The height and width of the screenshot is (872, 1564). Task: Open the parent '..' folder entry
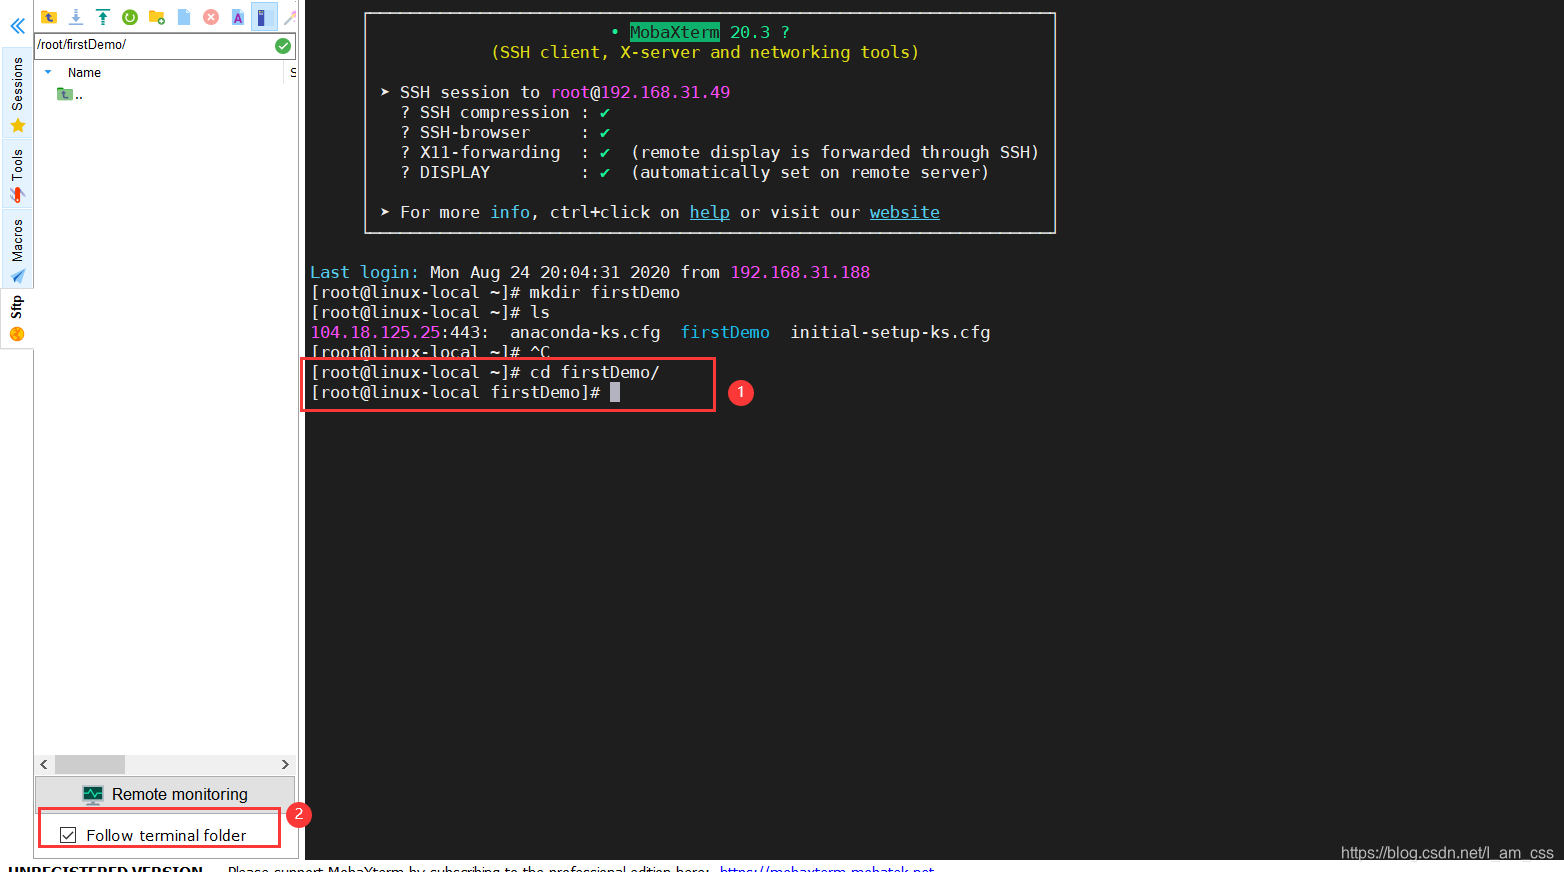click(x=70, y=94)
